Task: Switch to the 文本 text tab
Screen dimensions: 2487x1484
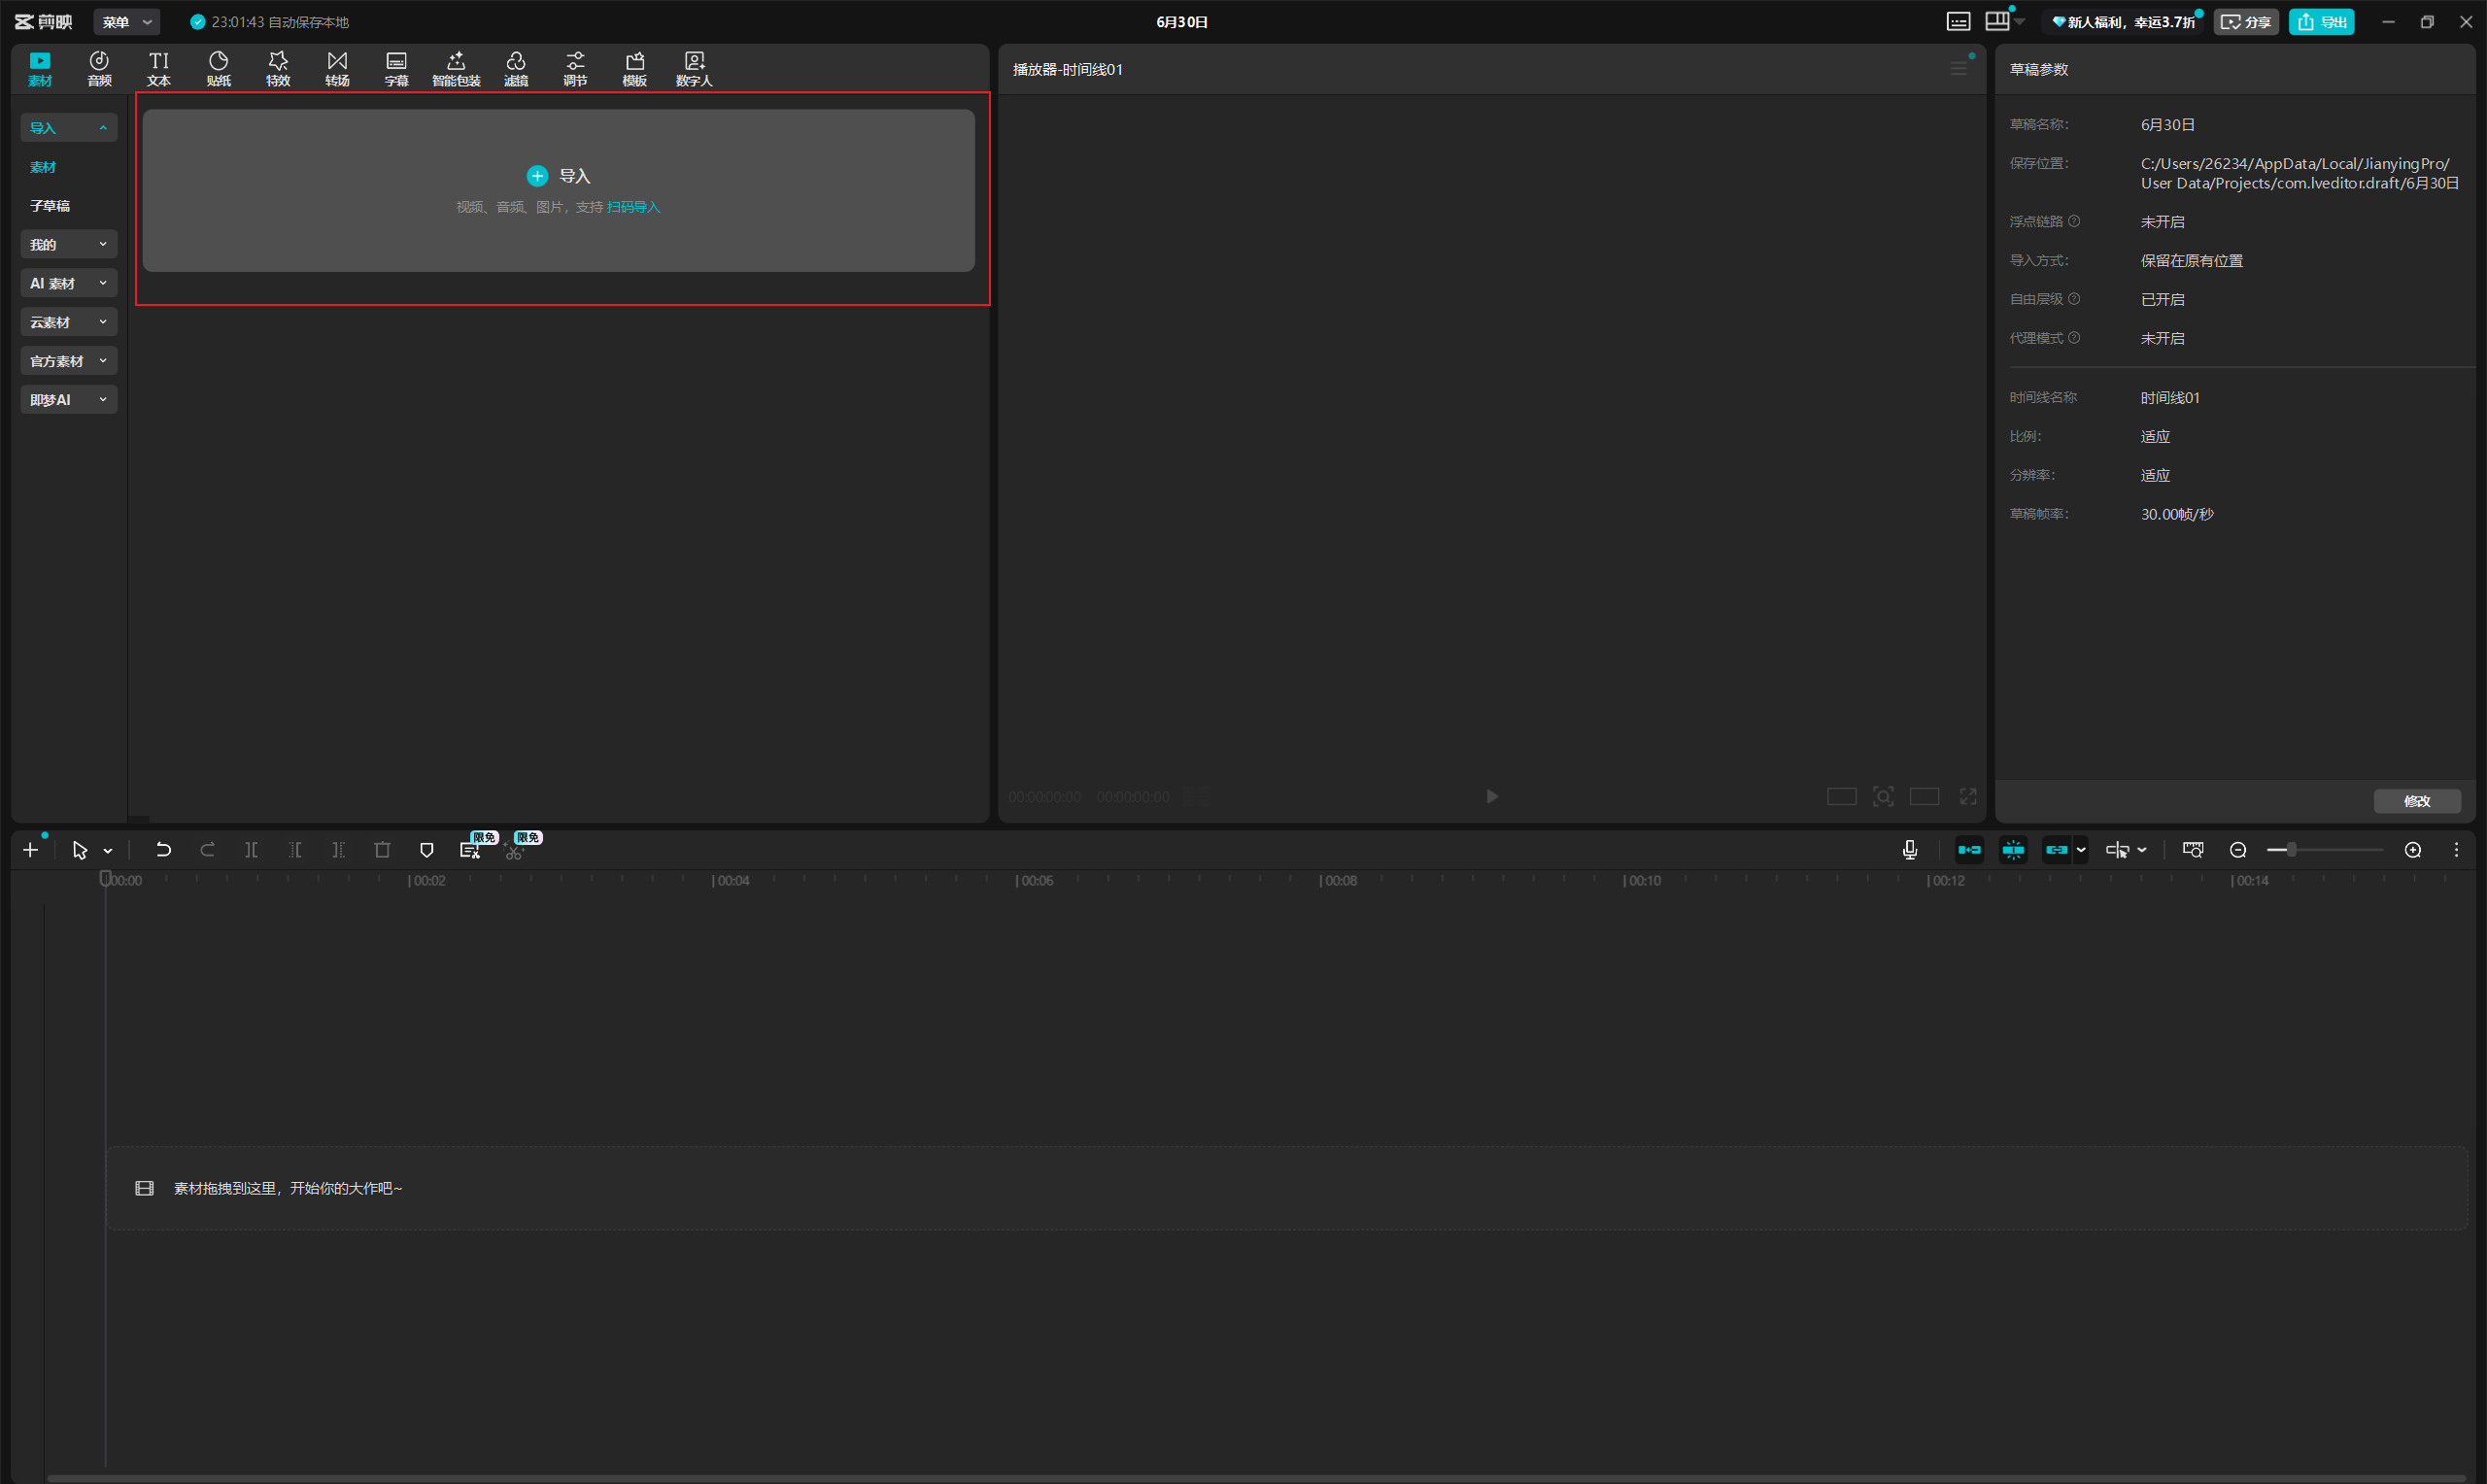Action: tap(158, 69)
